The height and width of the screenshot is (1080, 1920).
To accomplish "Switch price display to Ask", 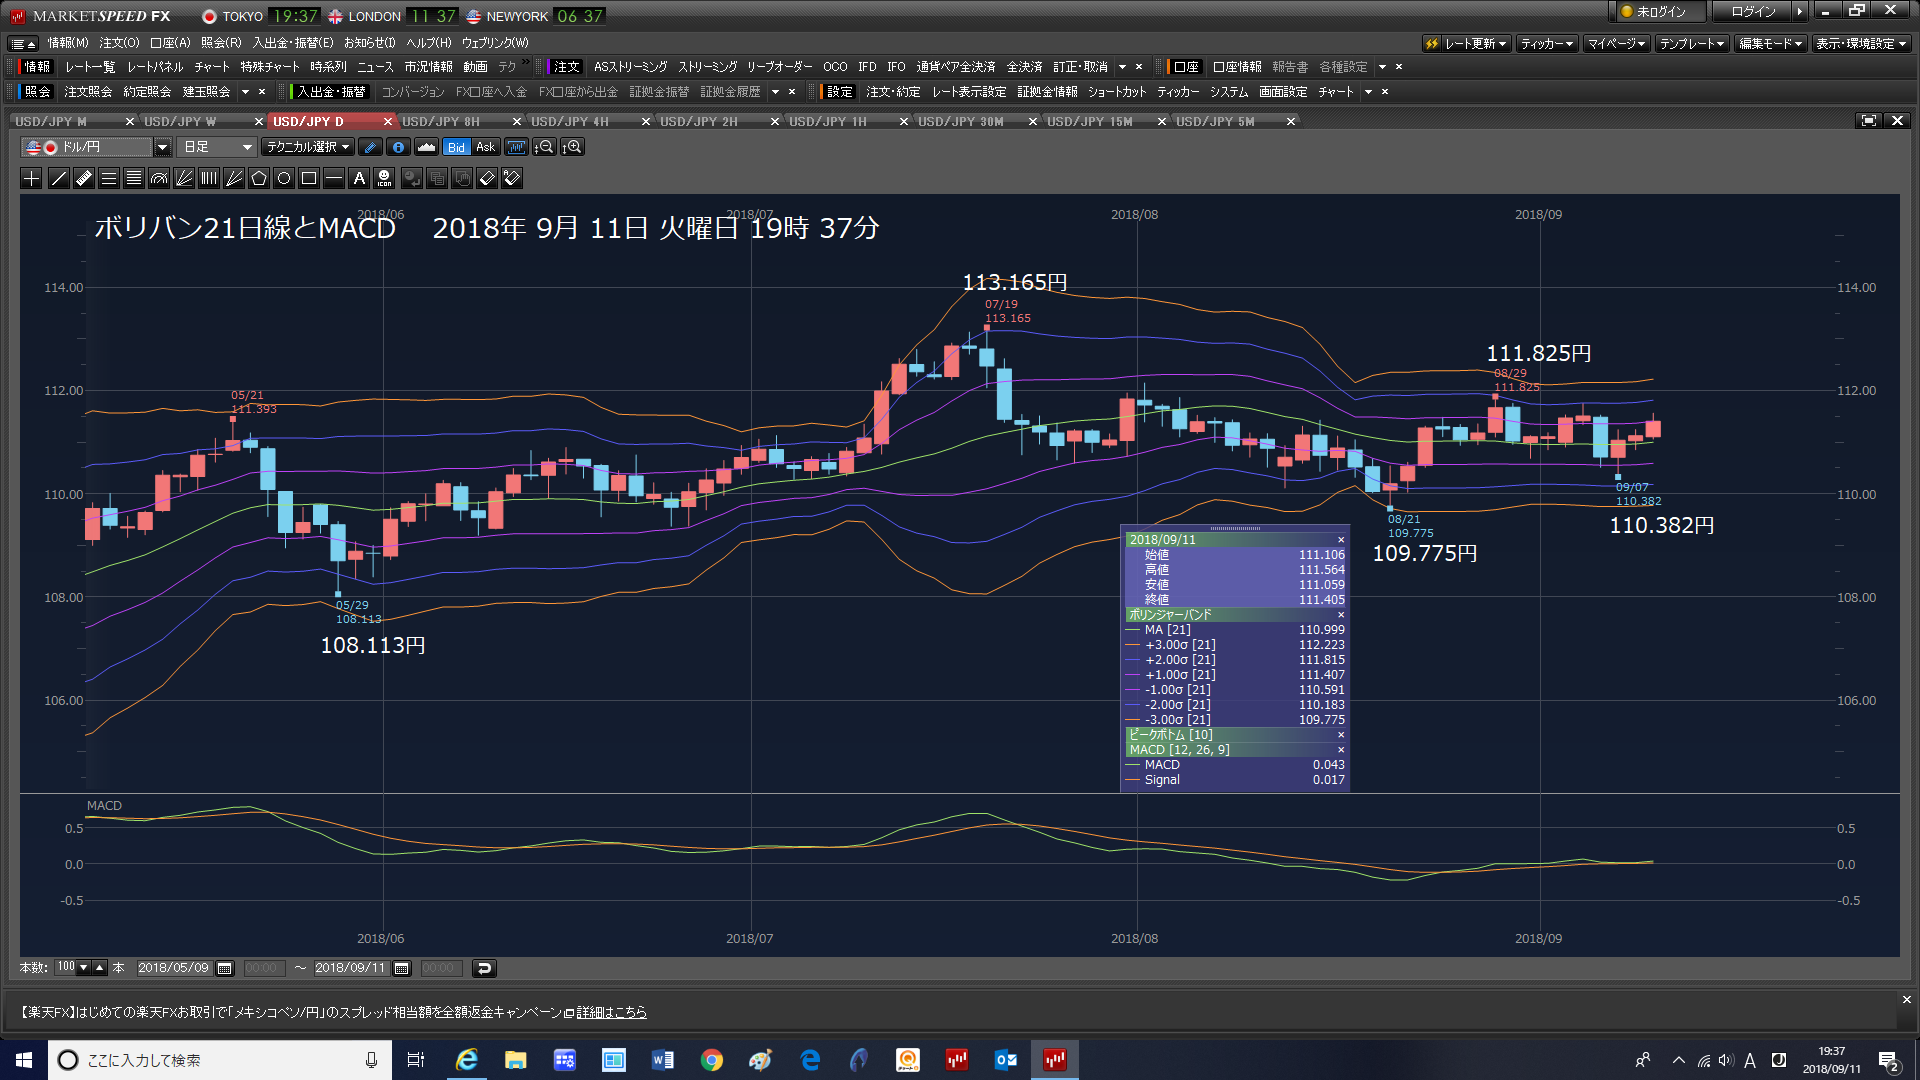I will (485, 147).
